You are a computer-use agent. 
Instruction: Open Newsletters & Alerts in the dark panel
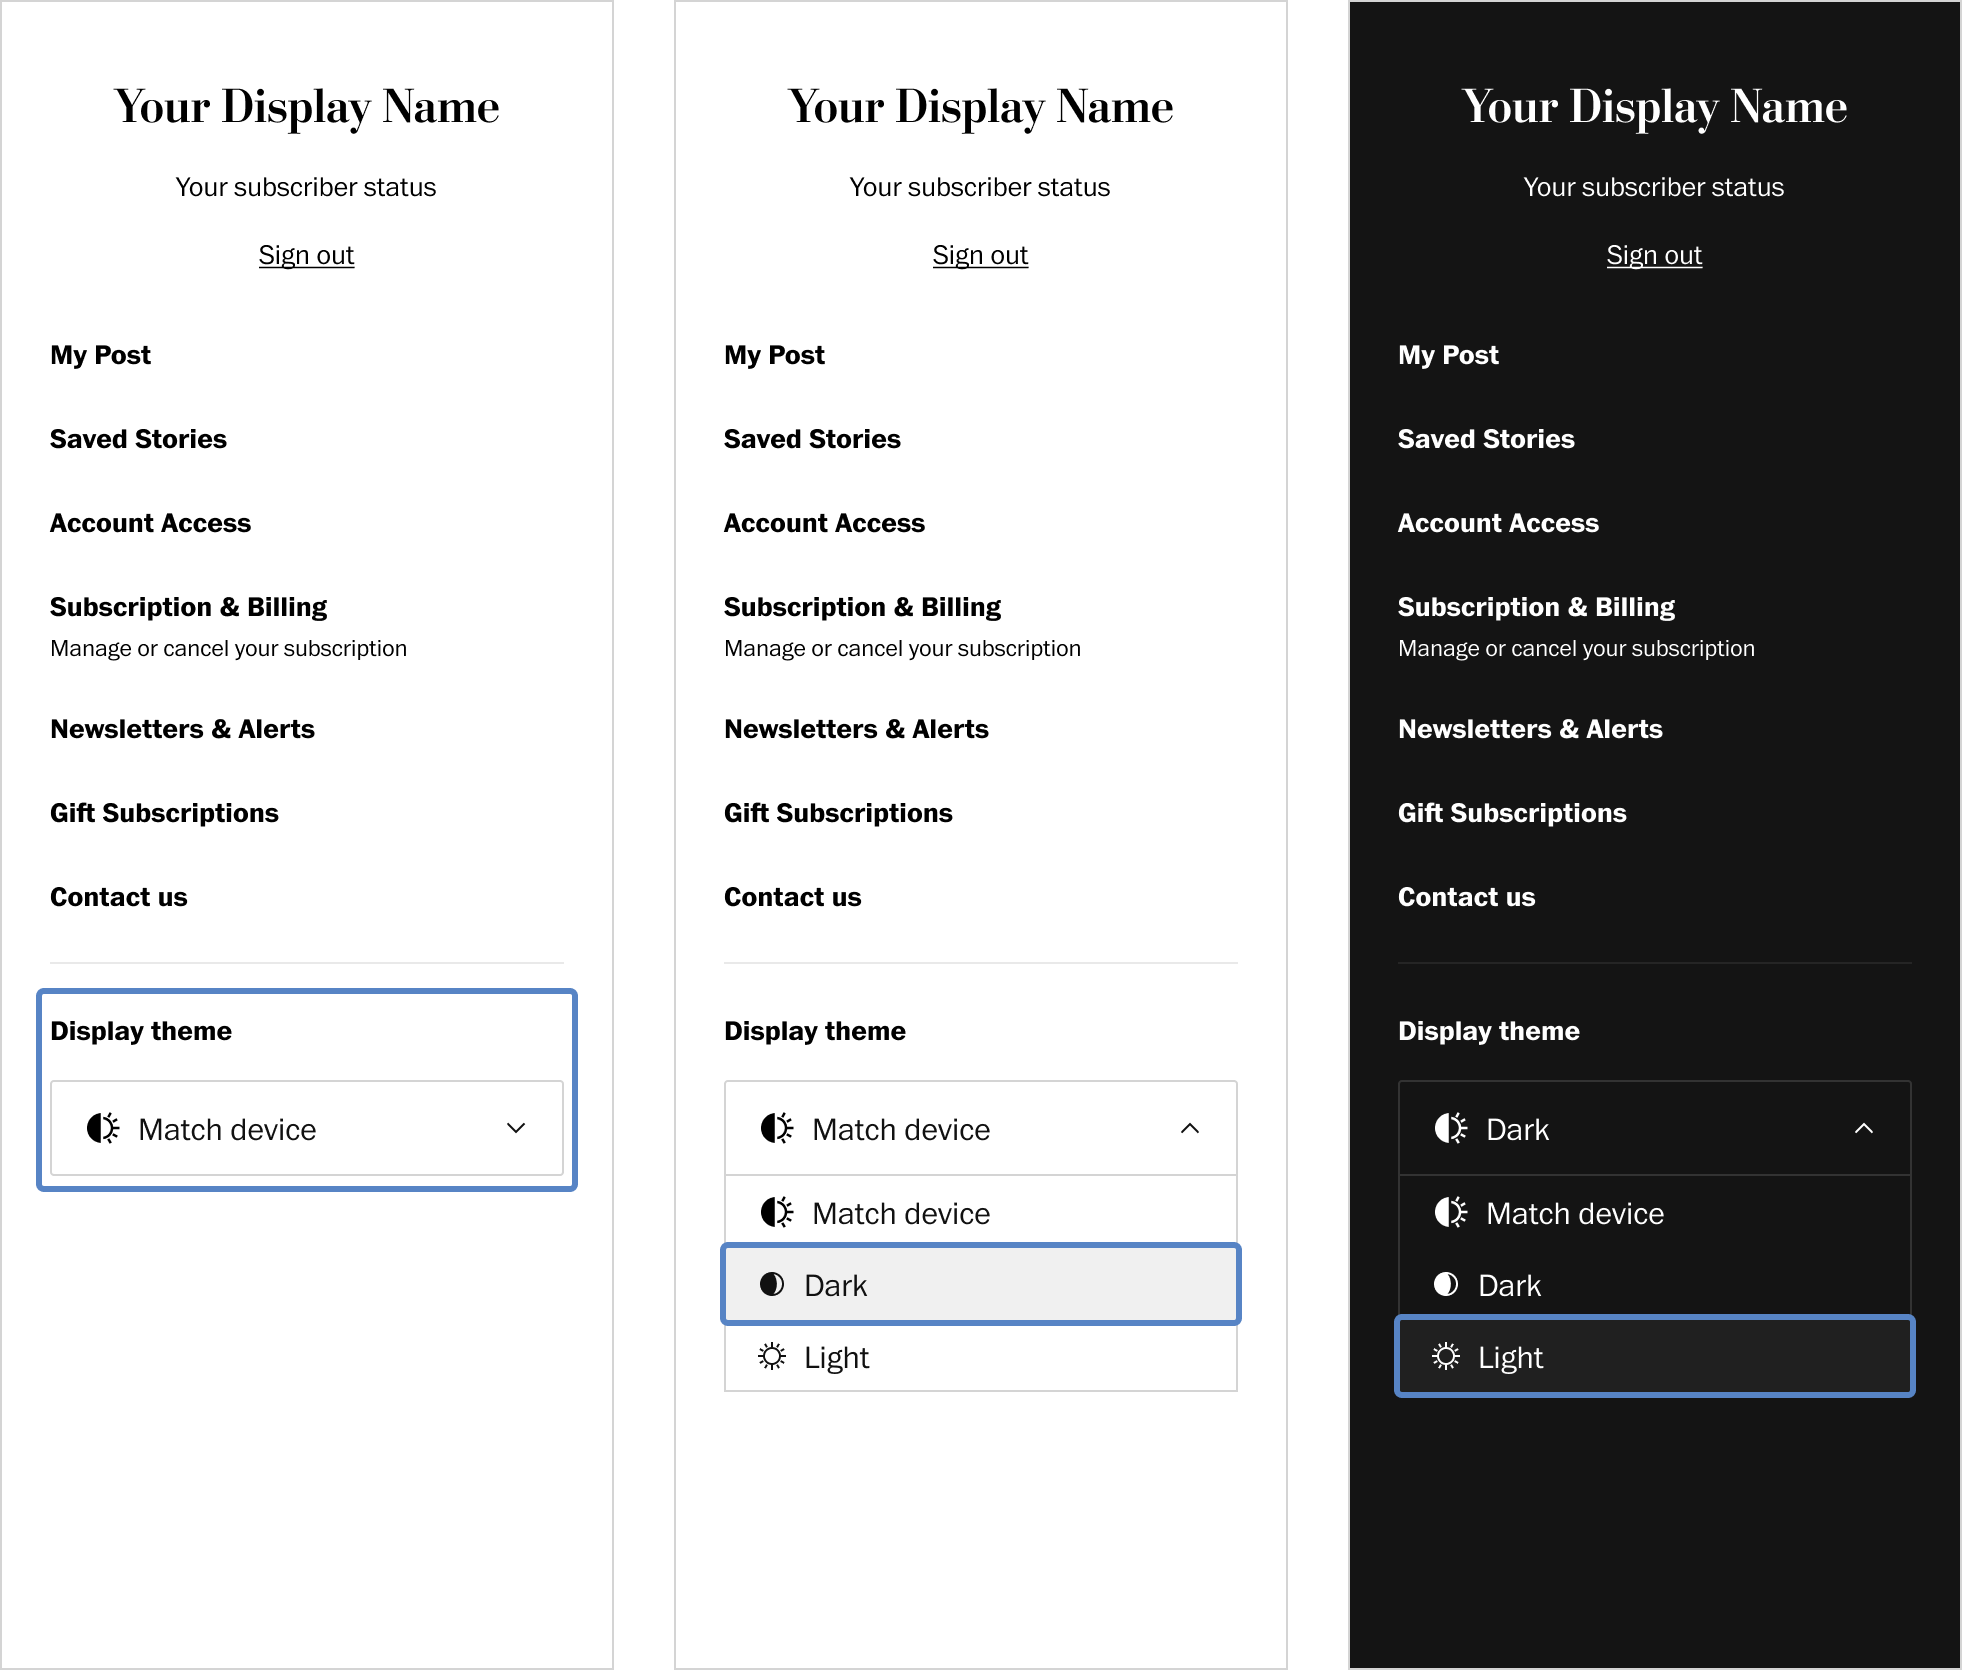coord(1530,729)
